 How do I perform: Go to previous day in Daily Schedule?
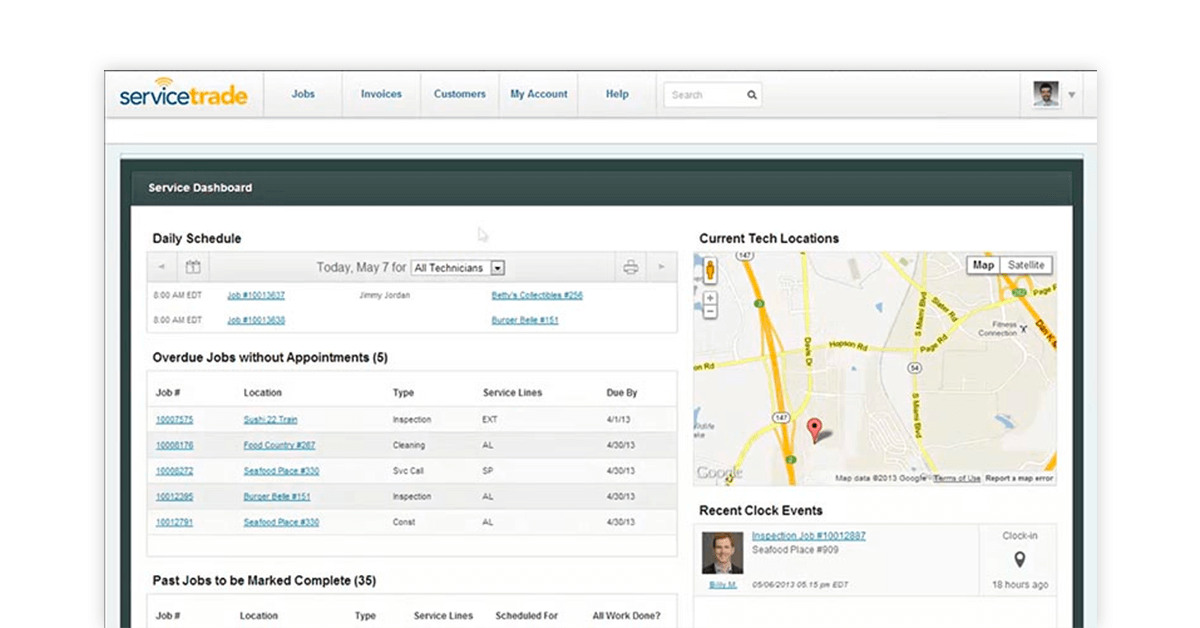(163, 267)
